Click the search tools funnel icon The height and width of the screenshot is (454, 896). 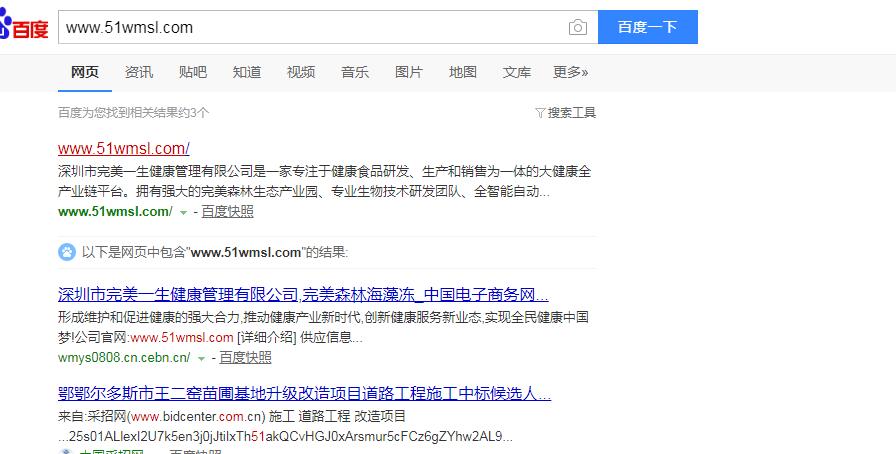[x=540, y=113]
